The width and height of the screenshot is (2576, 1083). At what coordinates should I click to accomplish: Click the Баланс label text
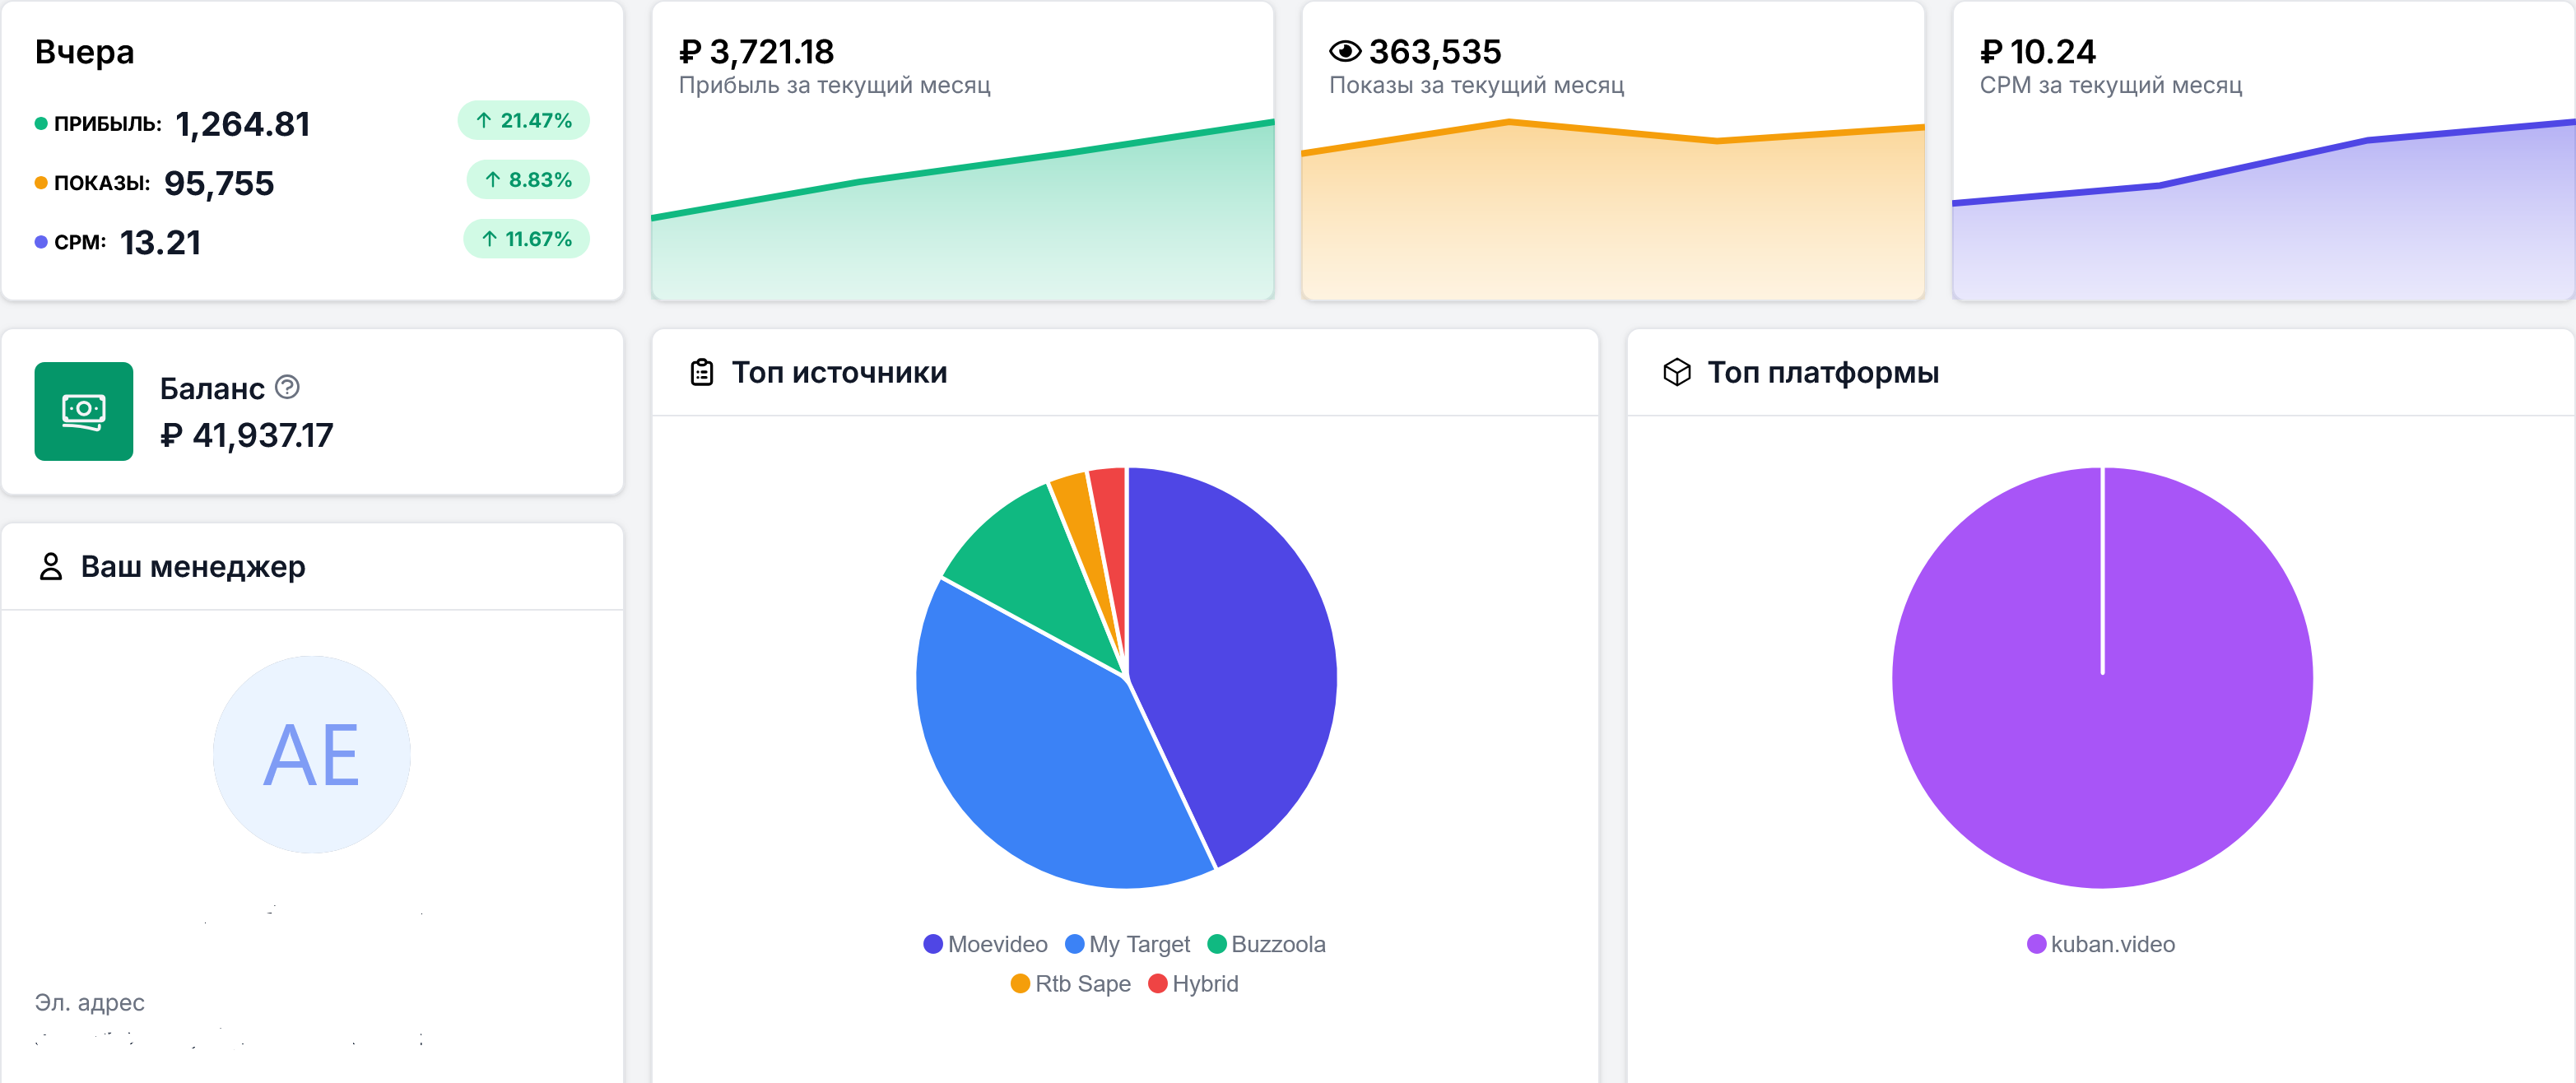pos(212,388)
